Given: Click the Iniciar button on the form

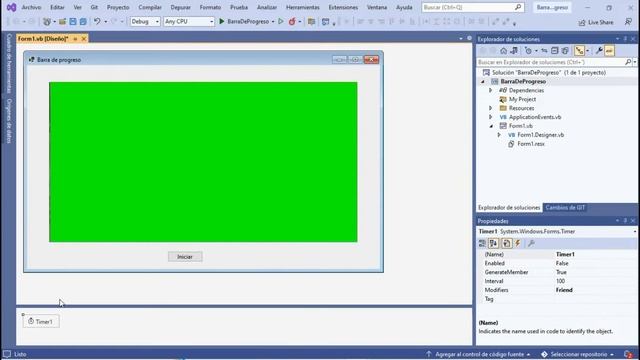Looking at the screenshot, I should click(185, 257).
